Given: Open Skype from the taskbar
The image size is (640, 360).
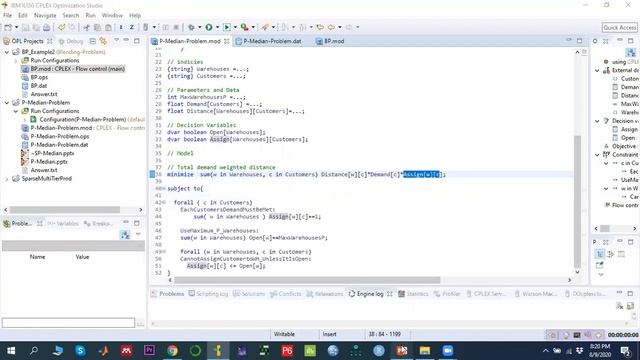Looking at the screenshot, I should click(80, 351).
